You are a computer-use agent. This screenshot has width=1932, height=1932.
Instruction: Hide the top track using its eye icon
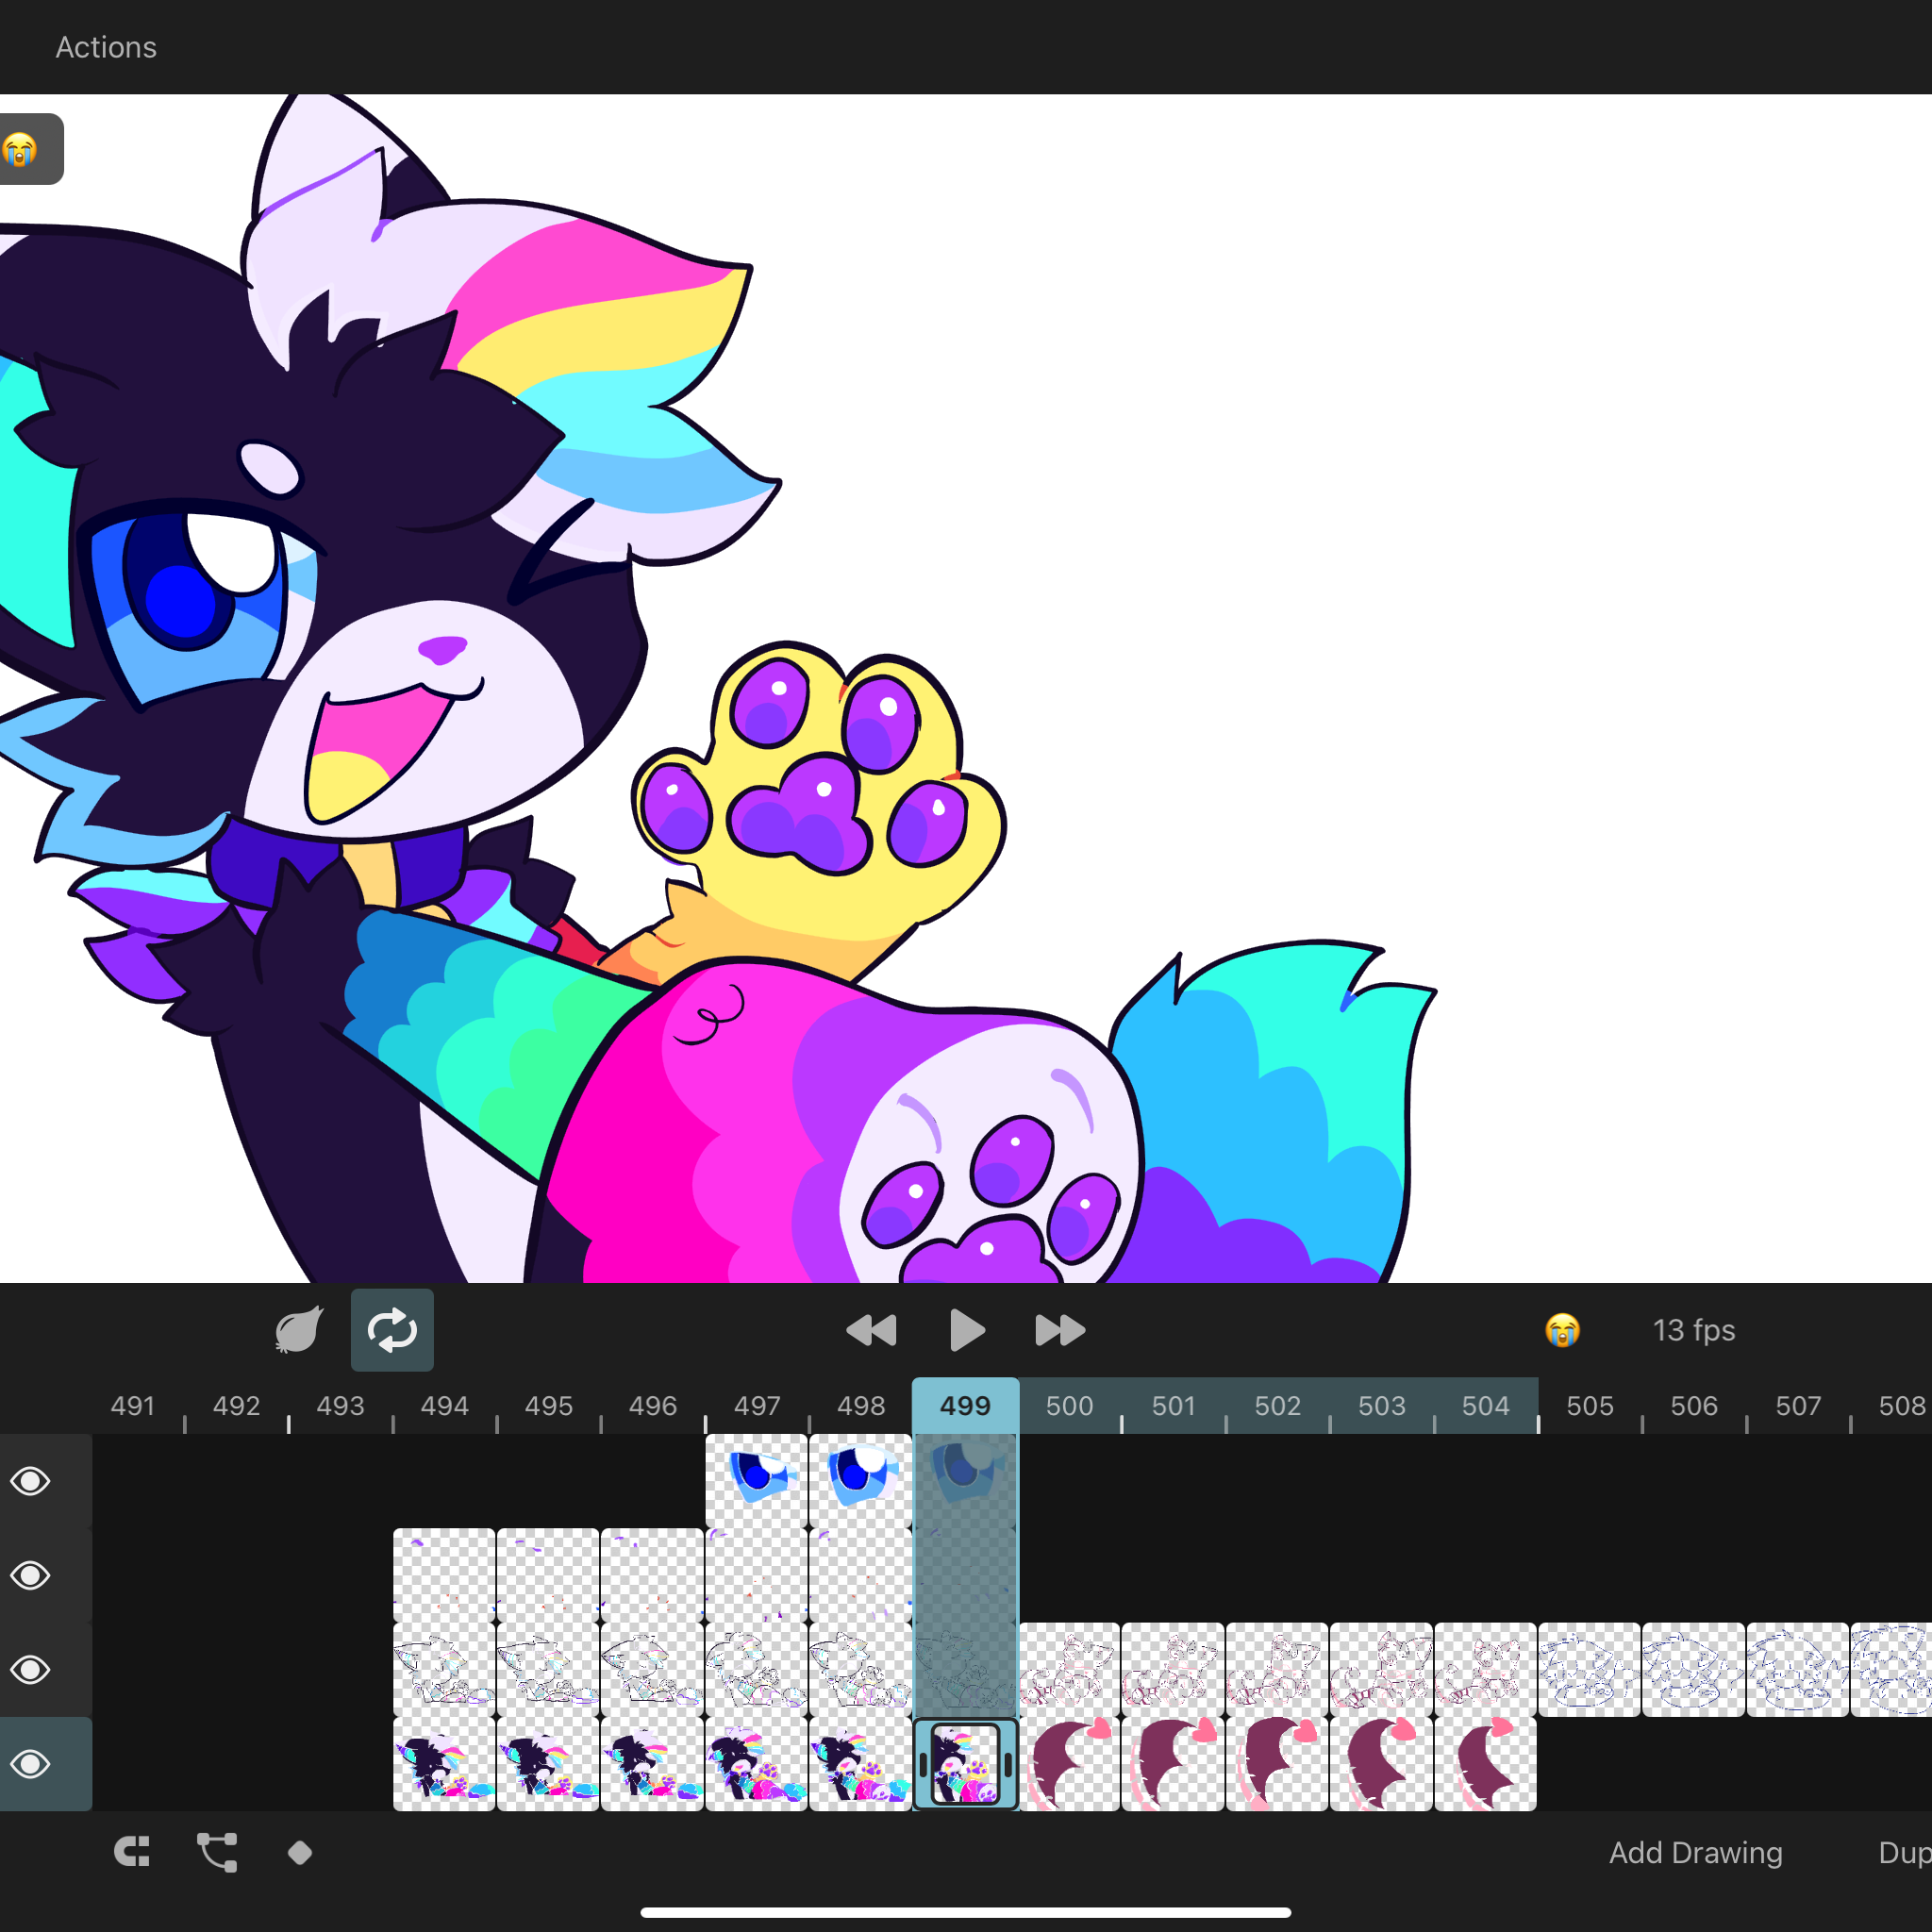(31, 1481)
